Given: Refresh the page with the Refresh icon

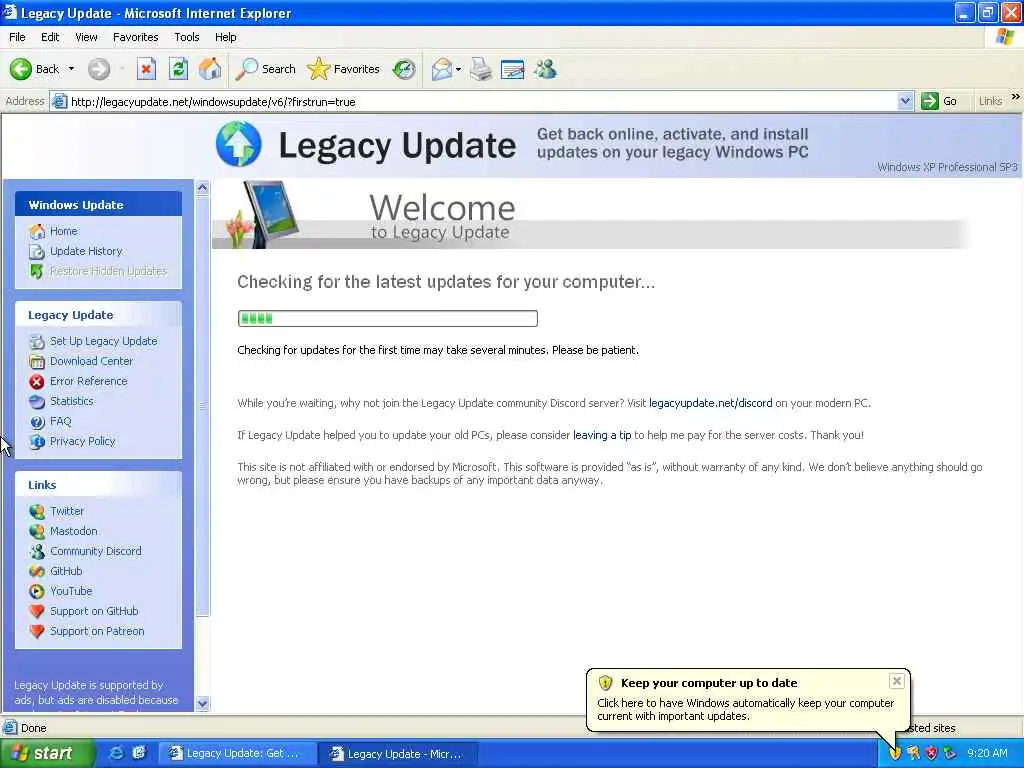Looking at the screenshot, I should [178, 69].
